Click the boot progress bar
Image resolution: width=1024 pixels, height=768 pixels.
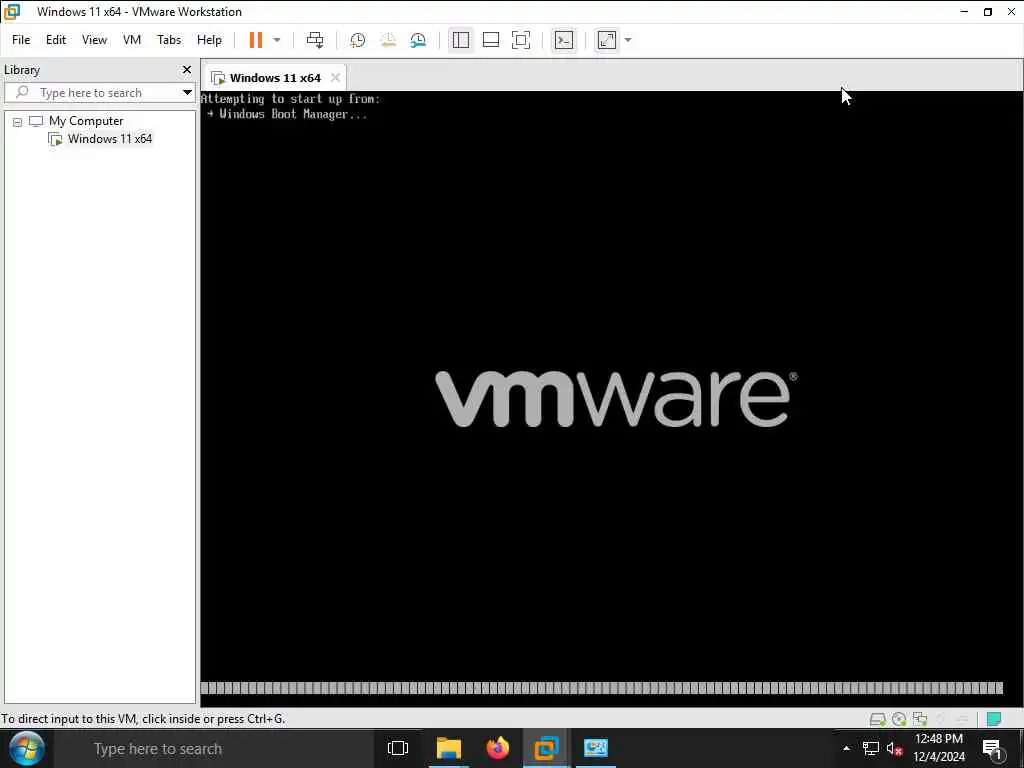(x=601, y=688)
